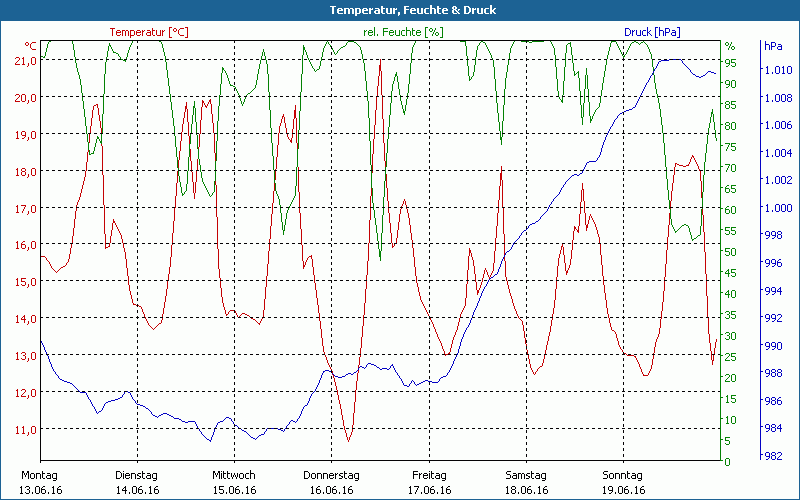Click the chart title "Temperatur, Feuchte & Druck"

399,10
